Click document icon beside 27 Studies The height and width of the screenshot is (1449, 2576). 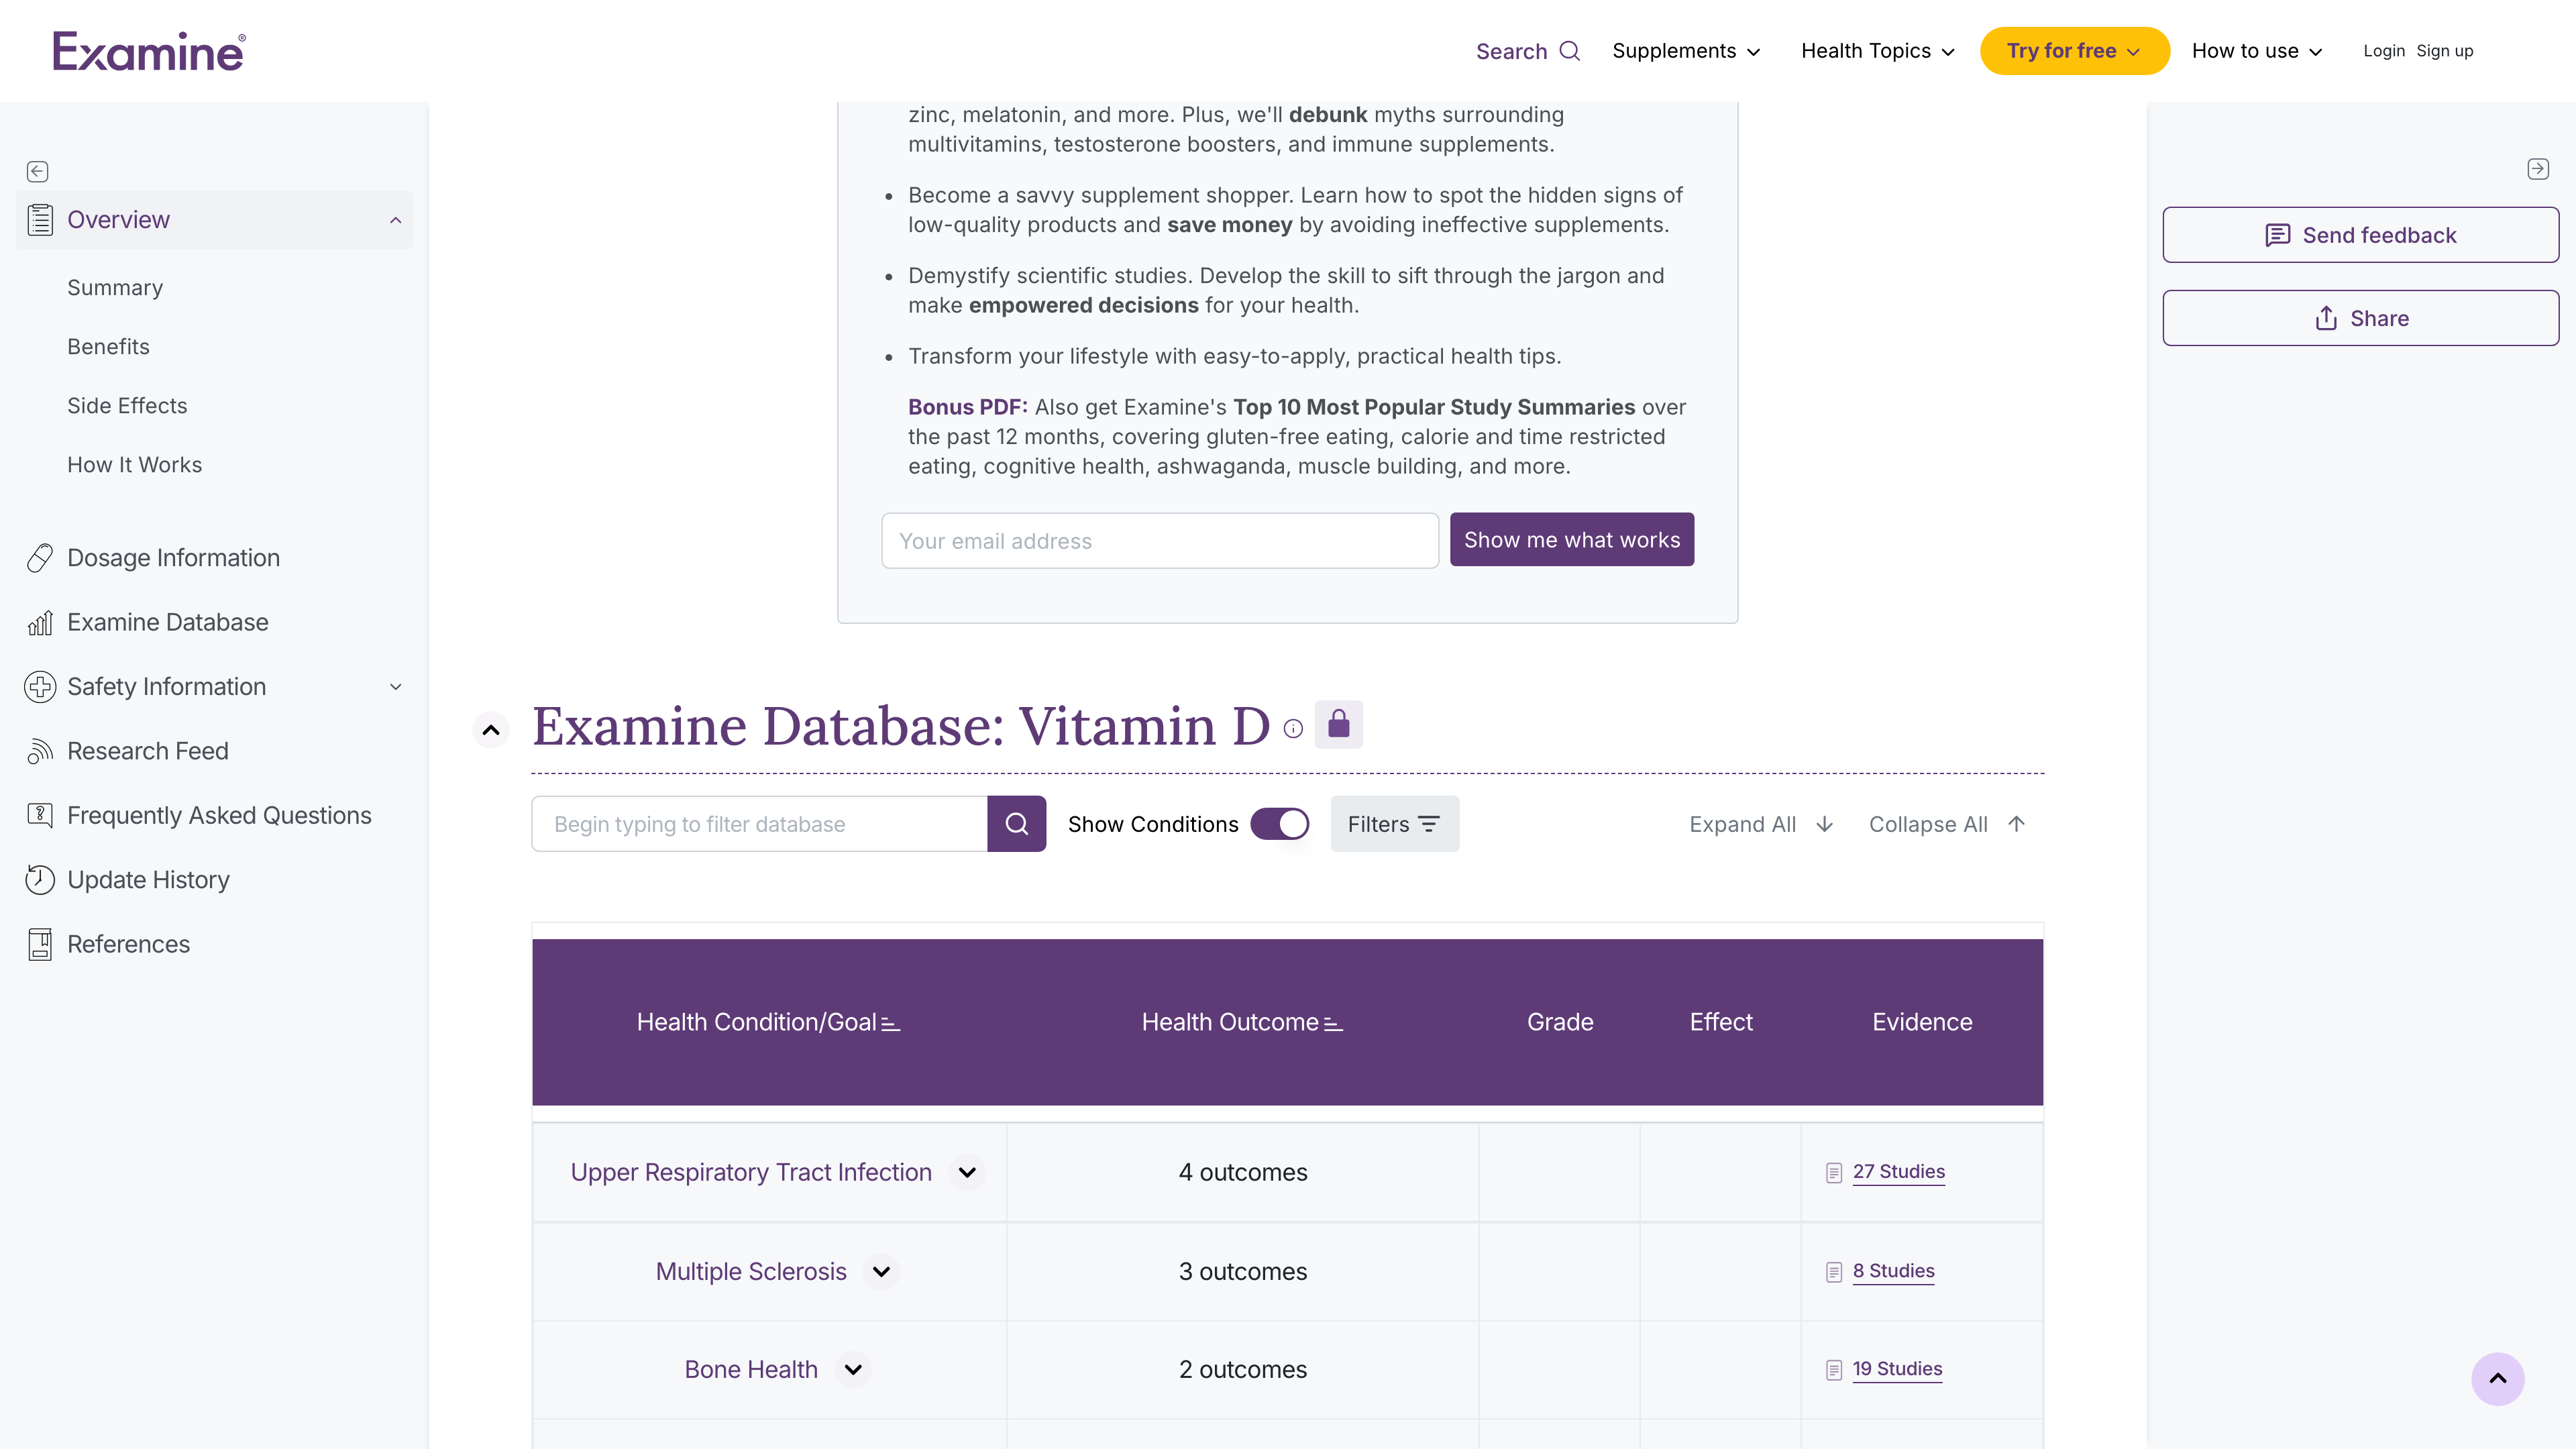[x=1834, y=1173]
